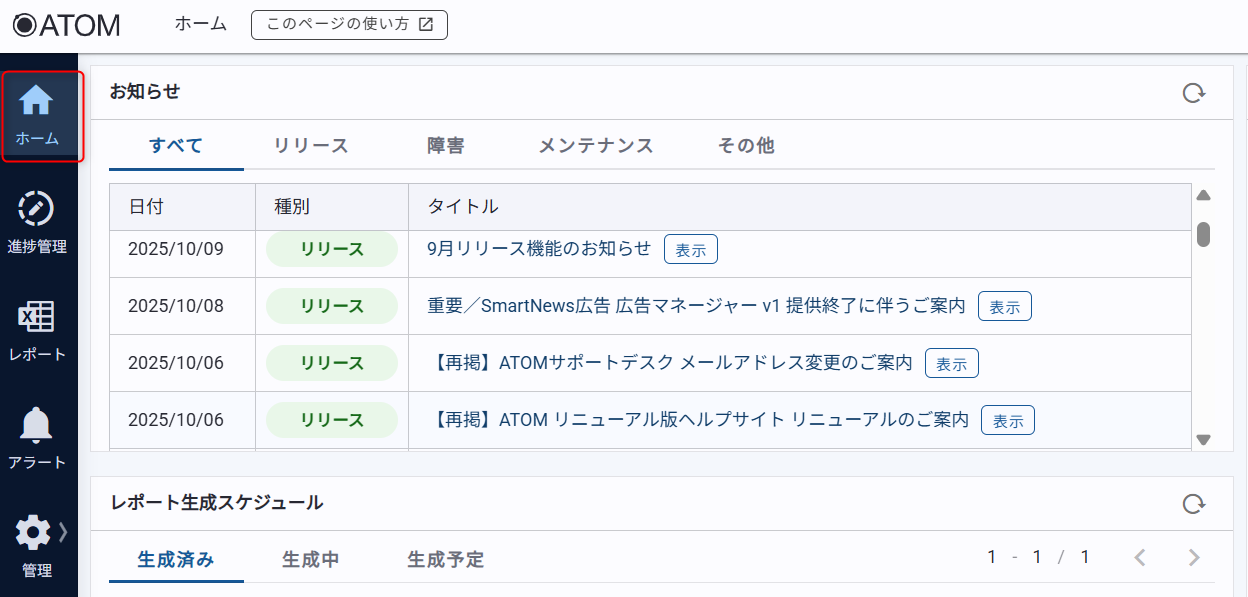Refresh the レポート生成スケジュール panel

[x=1193, y=504]
